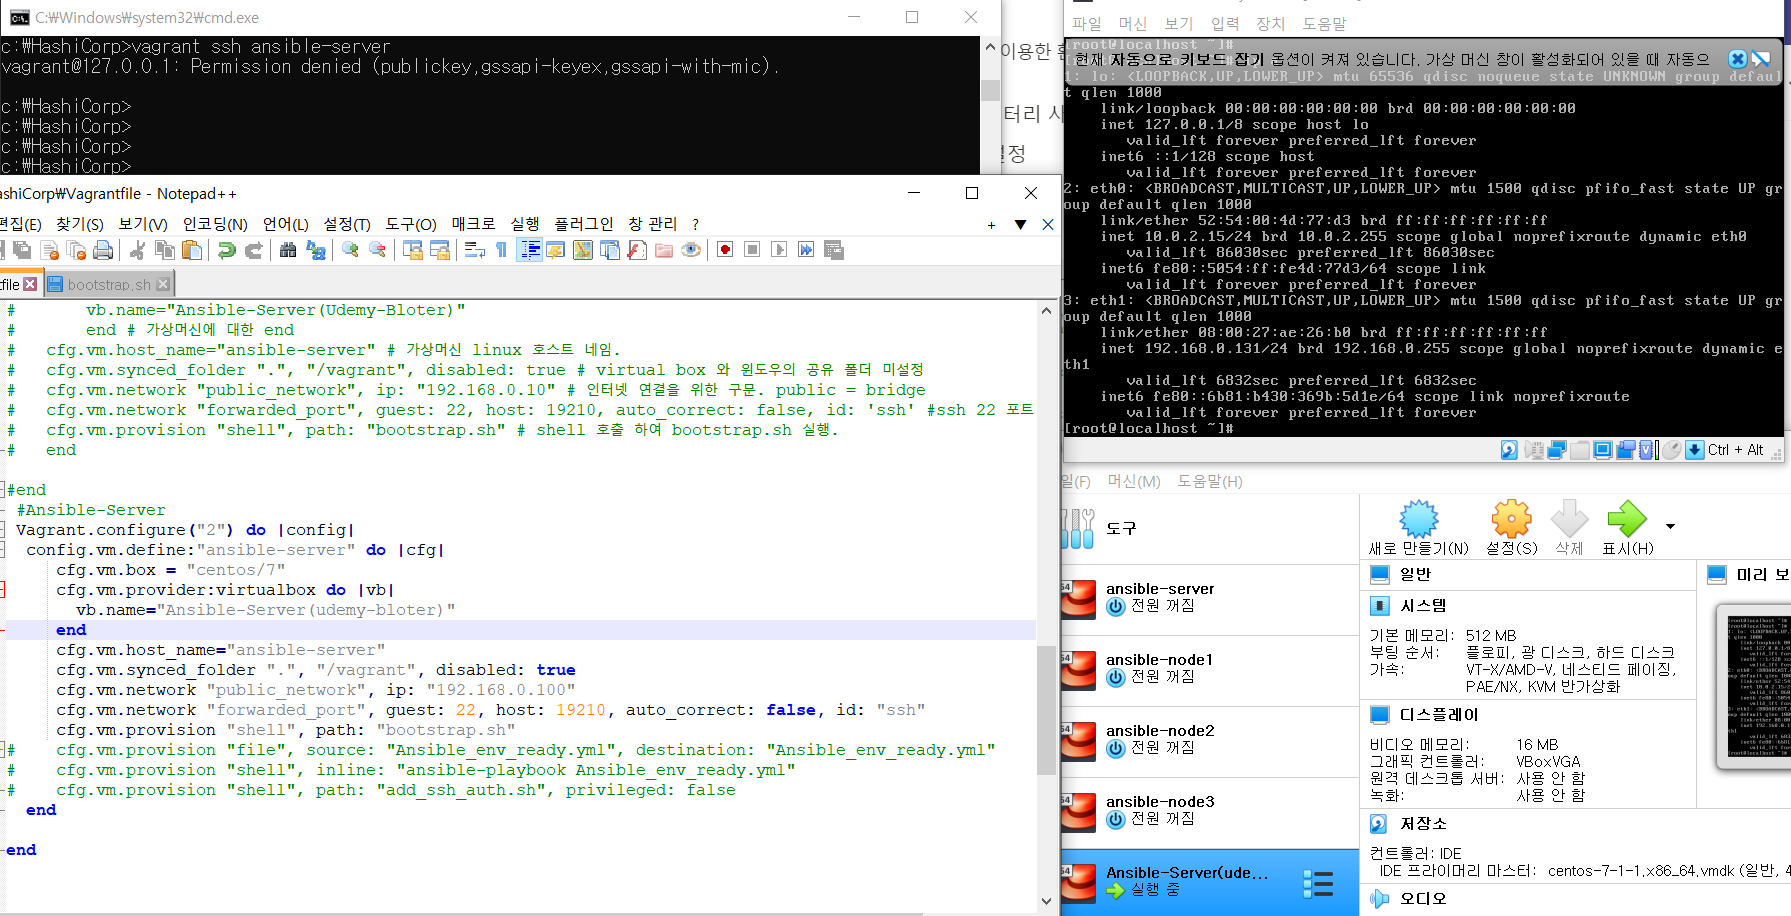Open the 플러그인 menu in Notepad++
The width and height of the screenshot is (1791, 916).
click(584, 224)
